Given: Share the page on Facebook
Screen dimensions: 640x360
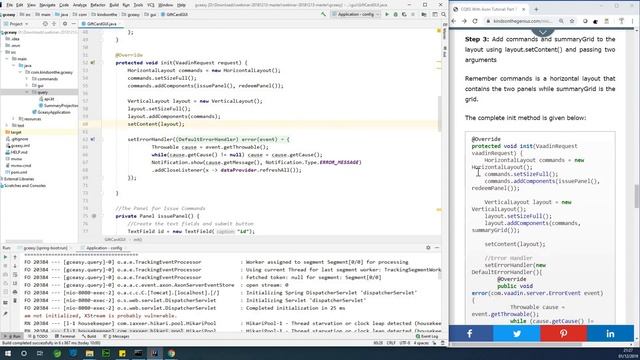Looking at the screenshot, I should [470, 333].
